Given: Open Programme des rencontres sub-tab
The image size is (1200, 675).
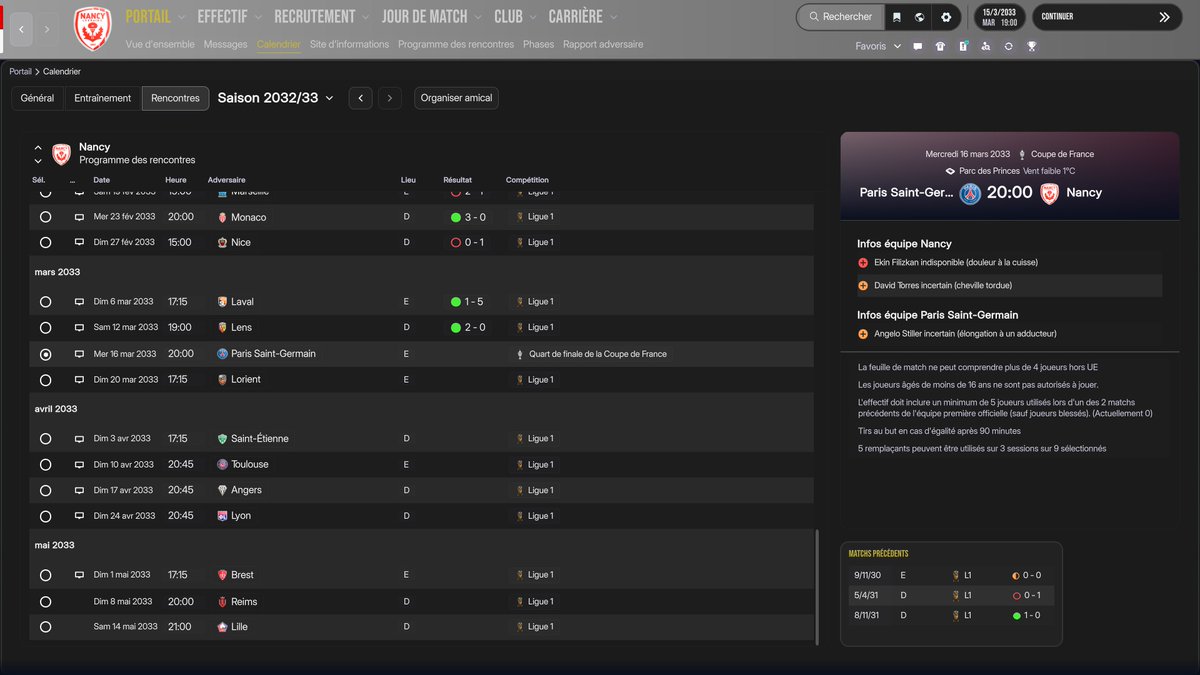Looking at the screenshot, I should [x=456, y=45].
